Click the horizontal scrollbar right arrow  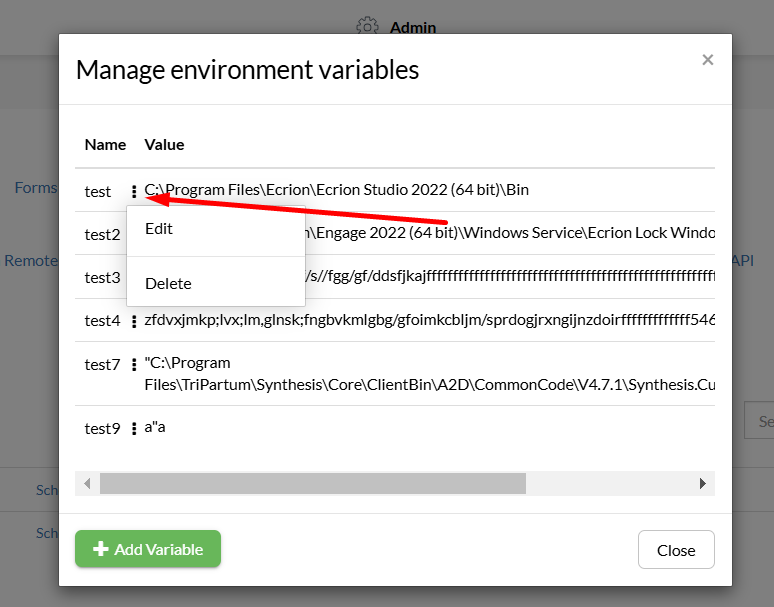(702, 483)
